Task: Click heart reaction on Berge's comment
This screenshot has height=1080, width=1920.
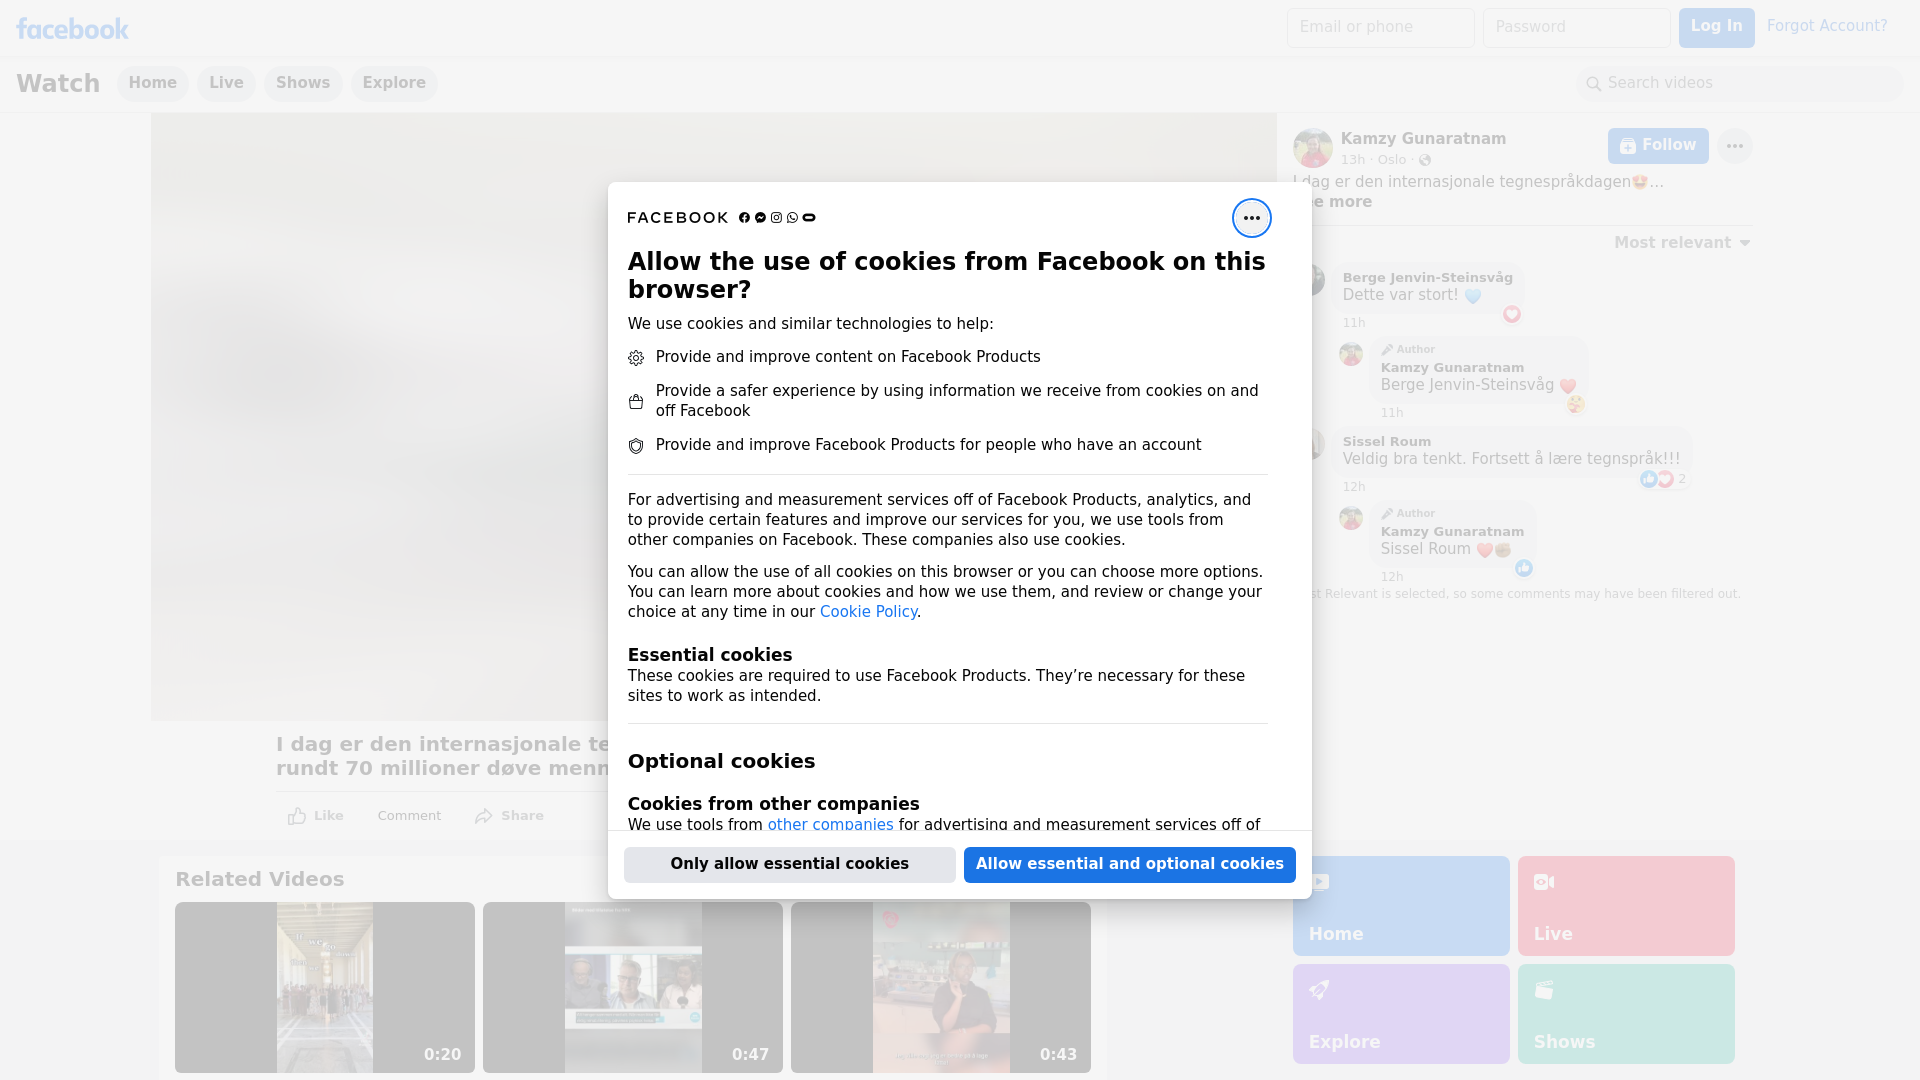Action: [x=1511, y=314]
